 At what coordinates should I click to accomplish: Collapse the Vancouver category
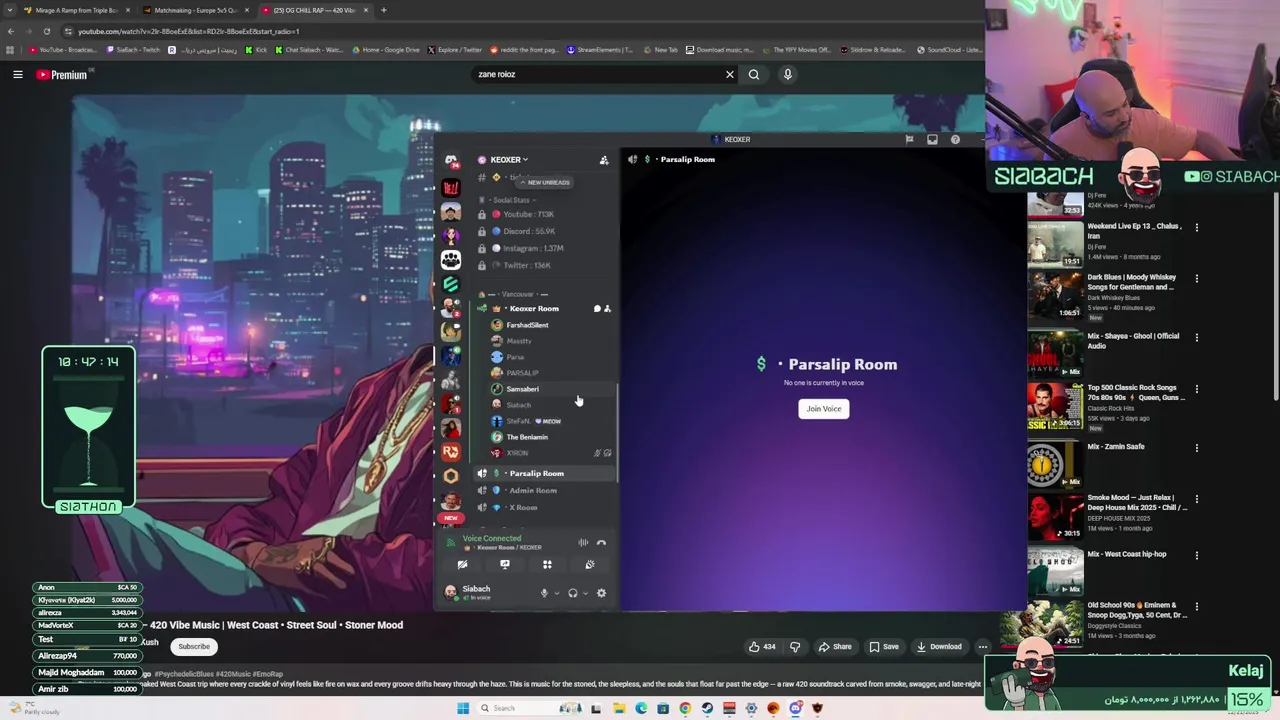click(x=518, y=295)
